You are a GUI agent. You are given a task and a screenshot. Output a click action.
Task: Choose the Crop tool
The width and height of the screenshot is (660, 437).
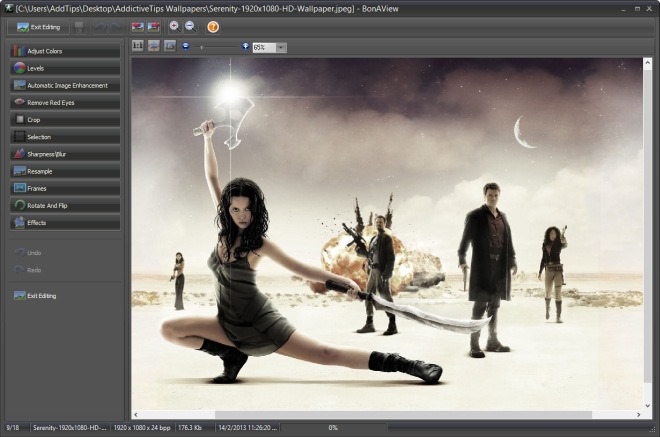tap(65, 120)
